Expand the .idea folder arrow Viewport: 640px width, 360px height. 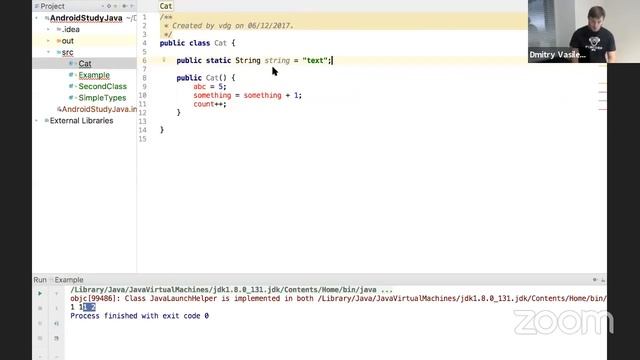pyautogui.click(x=49, y=29)
